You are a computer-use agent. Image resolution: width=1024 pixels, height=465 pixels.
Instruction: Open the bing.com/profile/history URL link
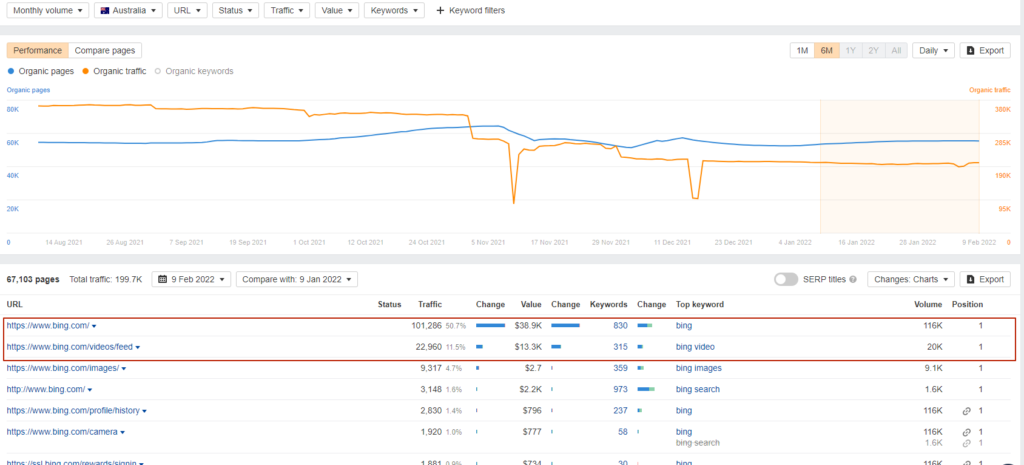[x=73, y=411]
